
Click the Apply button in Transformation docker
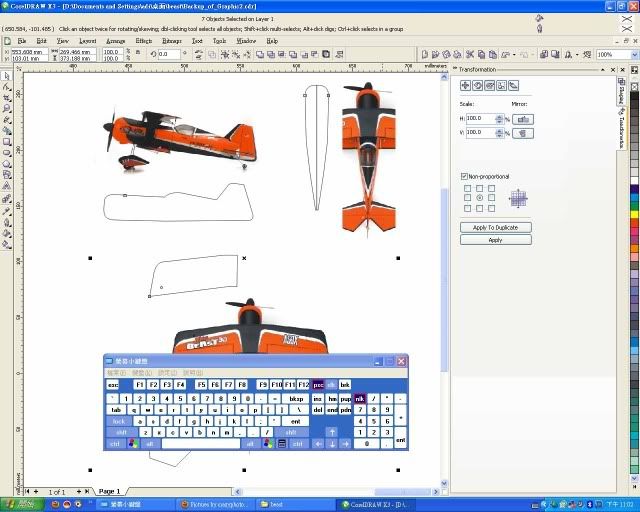click(496, 240)
